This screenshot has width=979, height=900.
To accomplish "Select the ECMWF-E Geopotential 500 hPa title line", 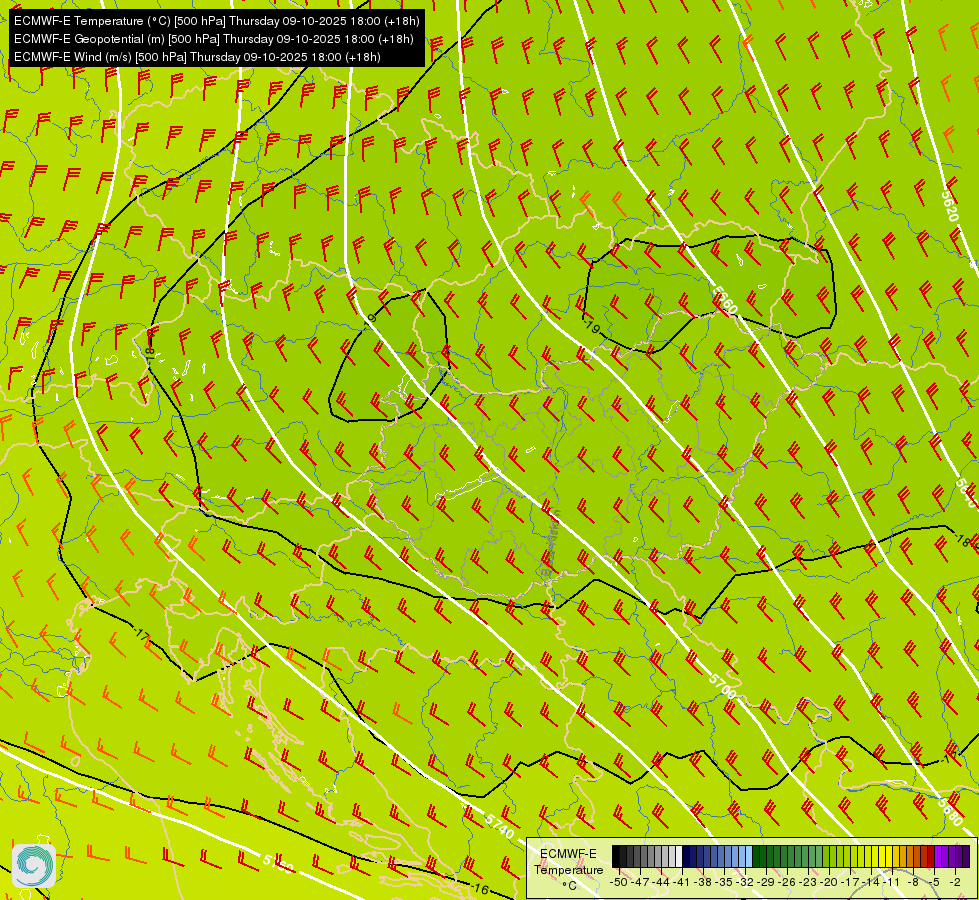I will (x=214, y=39).
